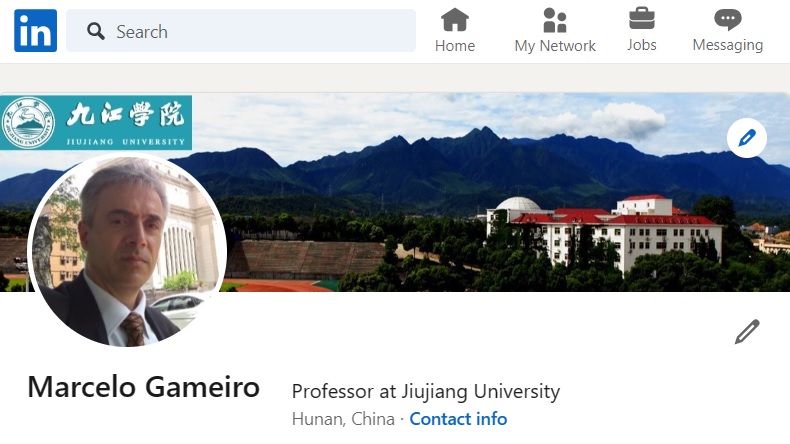Select the Home navigation label
Screen dimensions: 790x444
454,46
